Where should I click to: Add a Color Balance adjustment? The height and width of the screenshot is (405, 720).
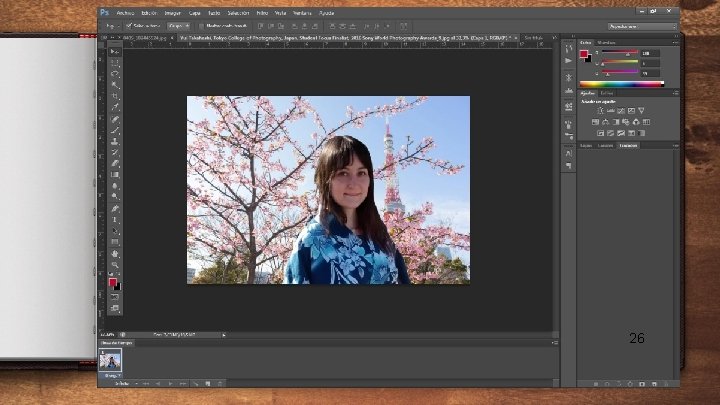(x=606, y=122)
